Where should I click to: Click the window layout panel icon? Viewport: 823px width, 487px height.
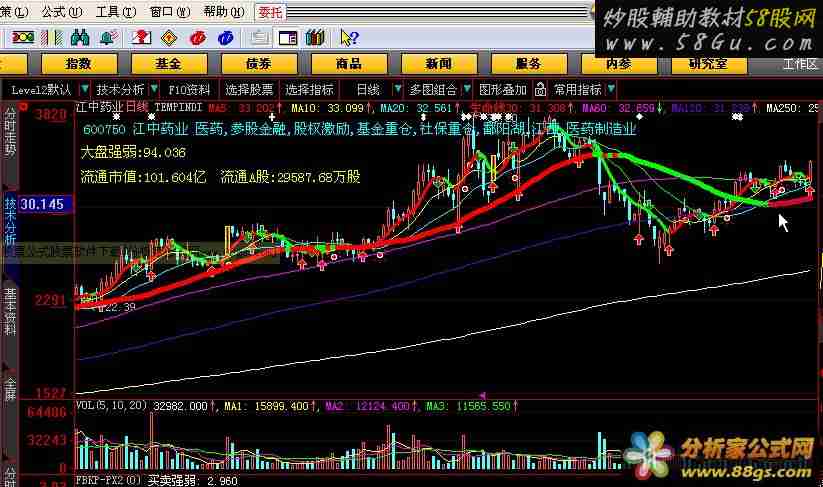pos(288,38)
